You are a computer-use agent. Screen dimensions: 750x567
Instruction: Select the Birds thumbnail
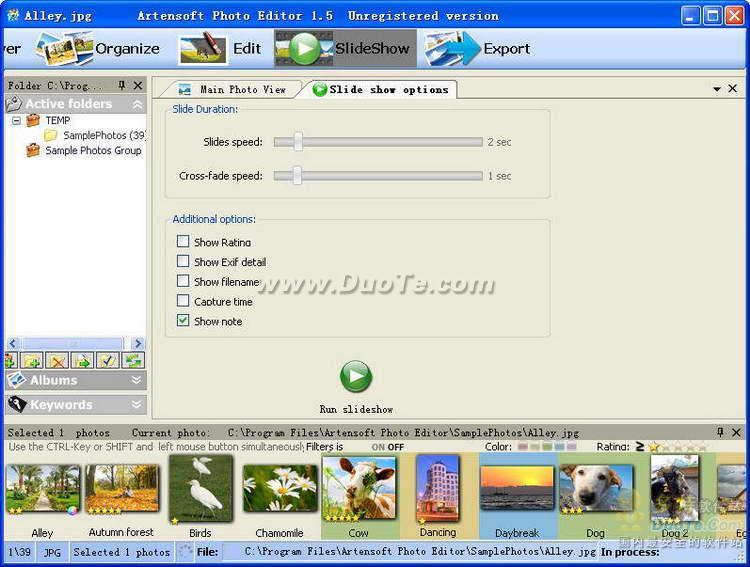coord(201,489)
